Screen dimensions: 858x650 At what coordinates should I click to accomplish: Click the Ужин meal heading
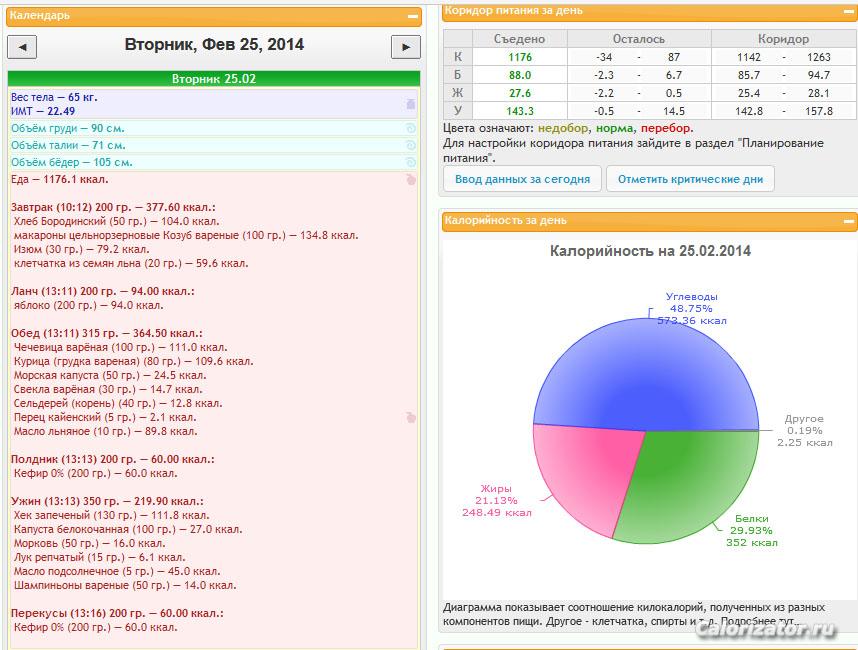[x=107, y=500]
